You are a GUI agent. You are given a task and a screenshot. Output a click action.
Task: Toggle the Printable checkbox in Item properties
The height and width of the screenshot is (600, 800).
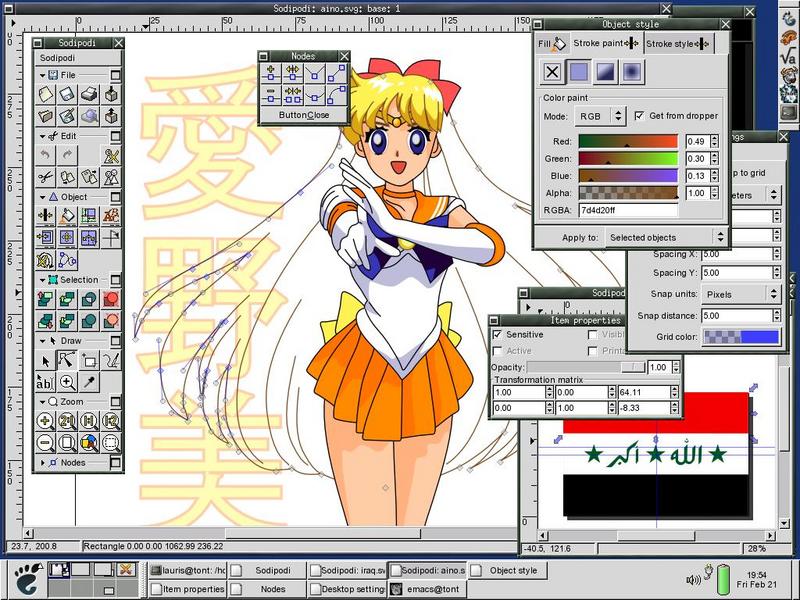592,351
